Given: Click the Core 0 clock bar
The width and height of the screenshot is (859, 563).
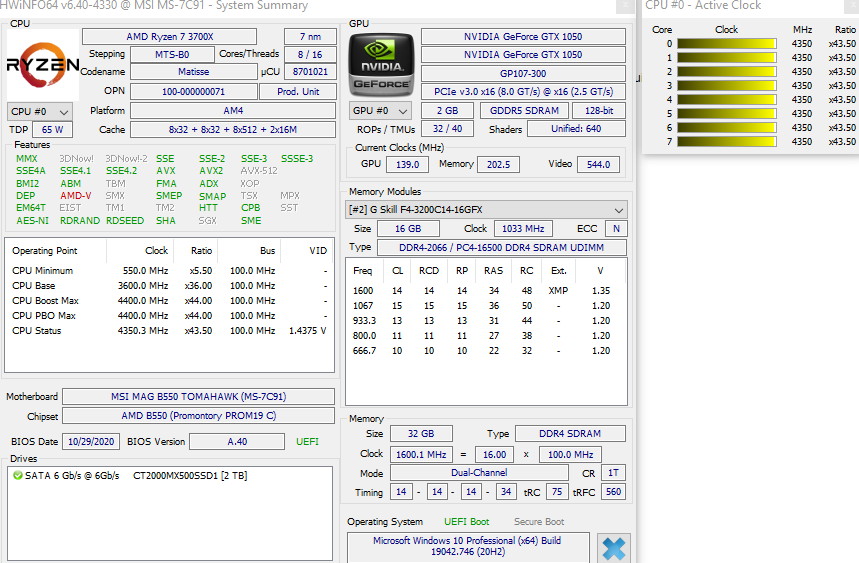Looking at the screenshot, I should click(x=726, y=44).
